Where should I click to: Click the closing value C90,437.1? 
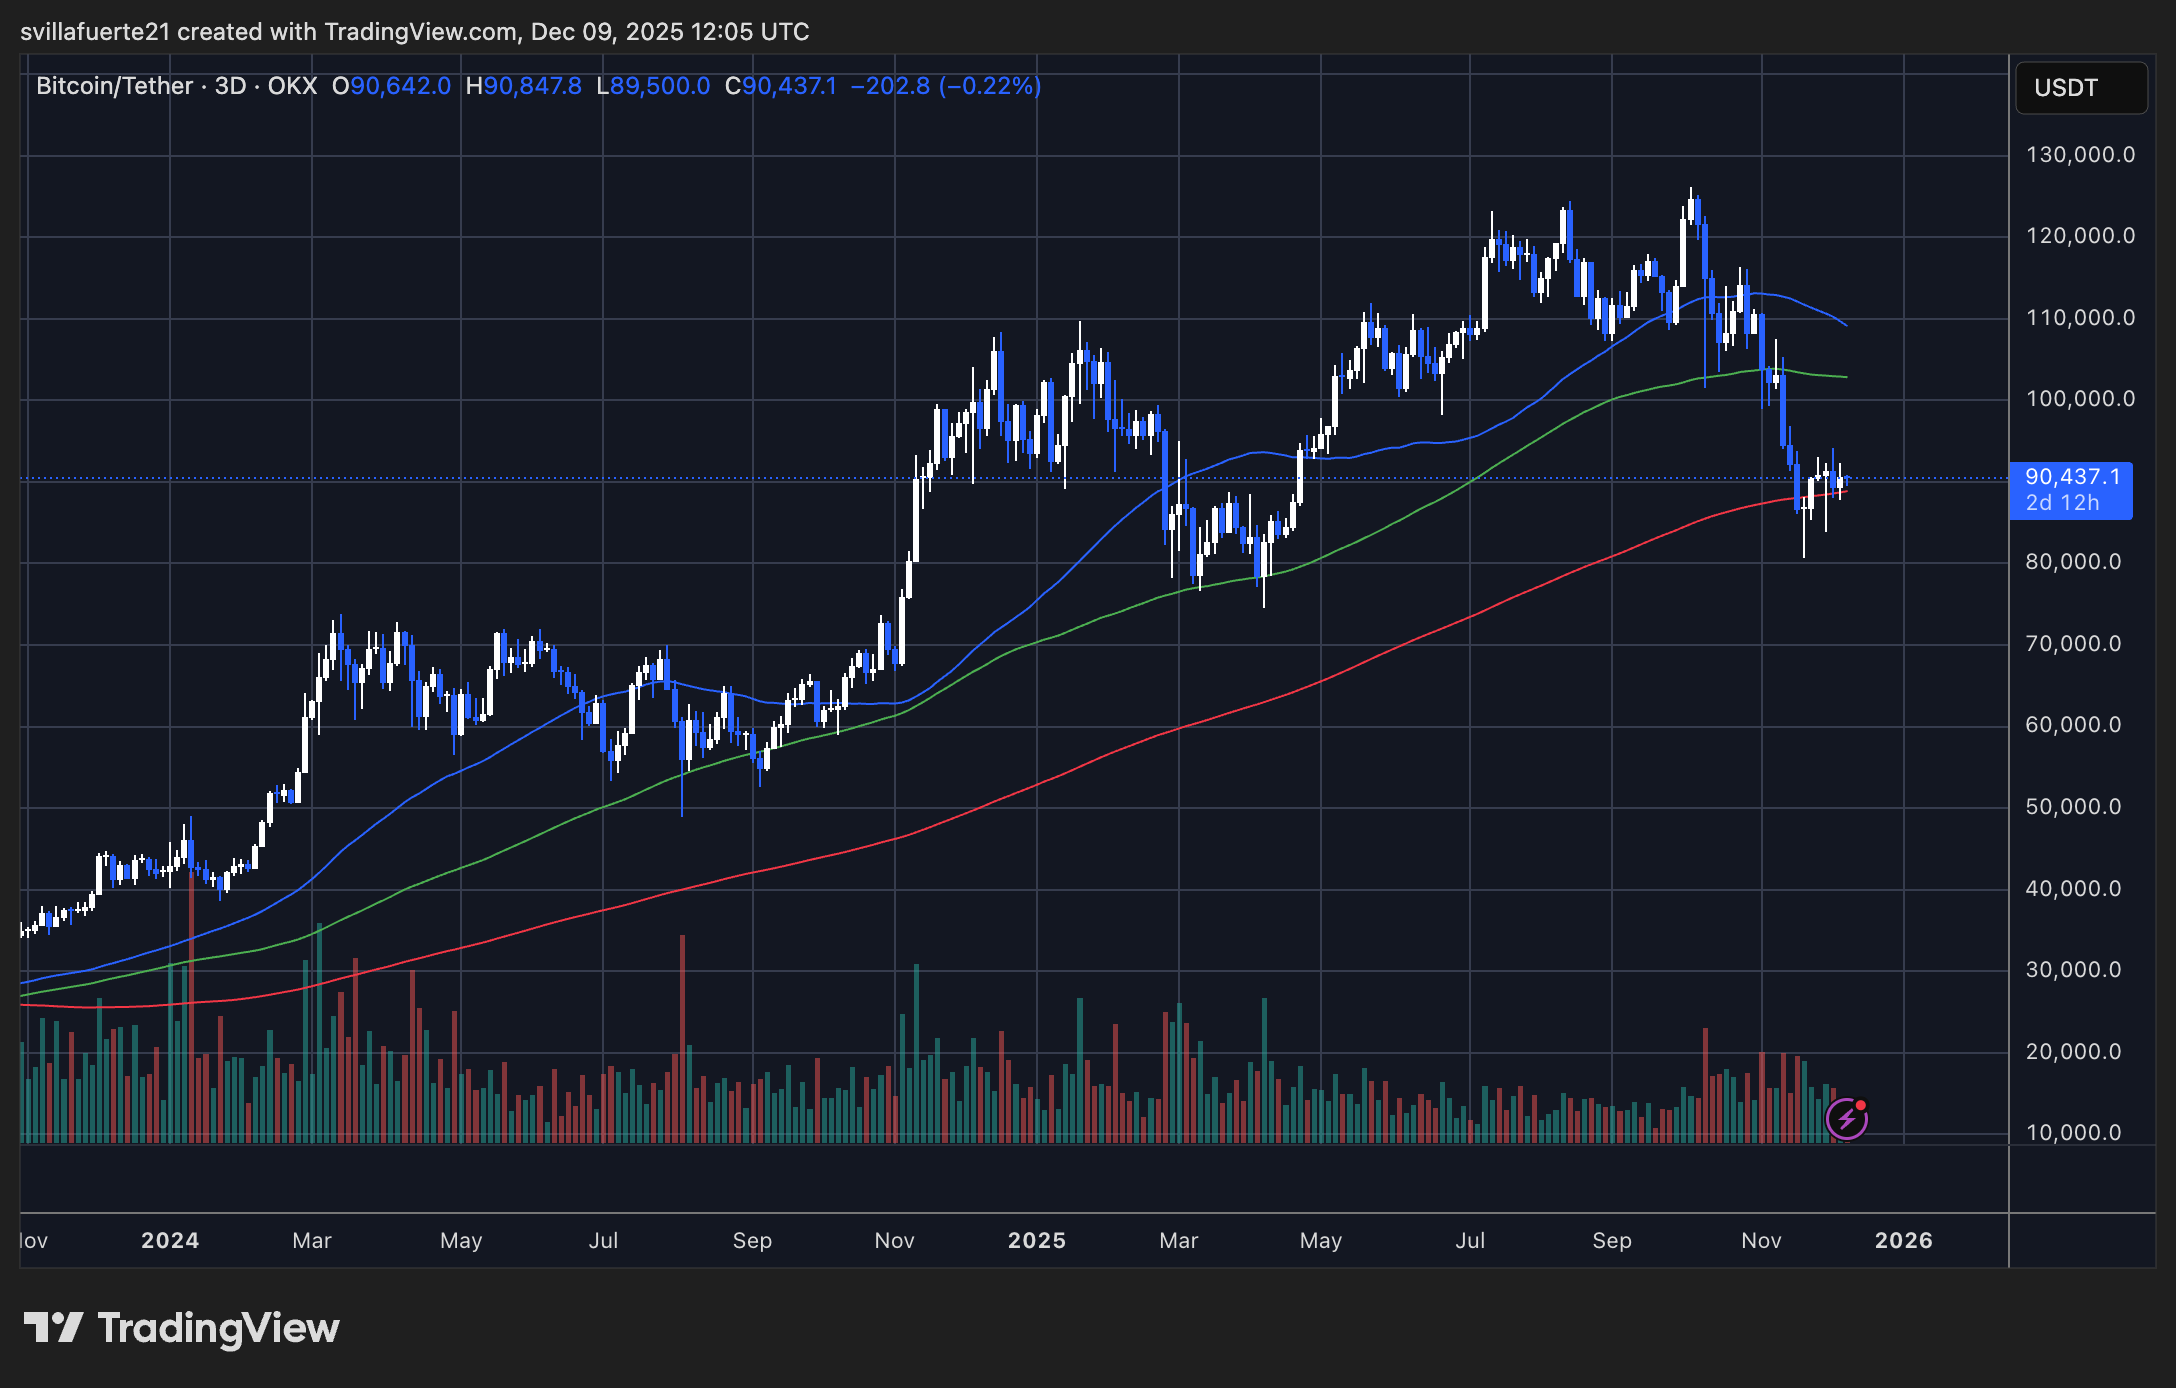tap(781, 86)
